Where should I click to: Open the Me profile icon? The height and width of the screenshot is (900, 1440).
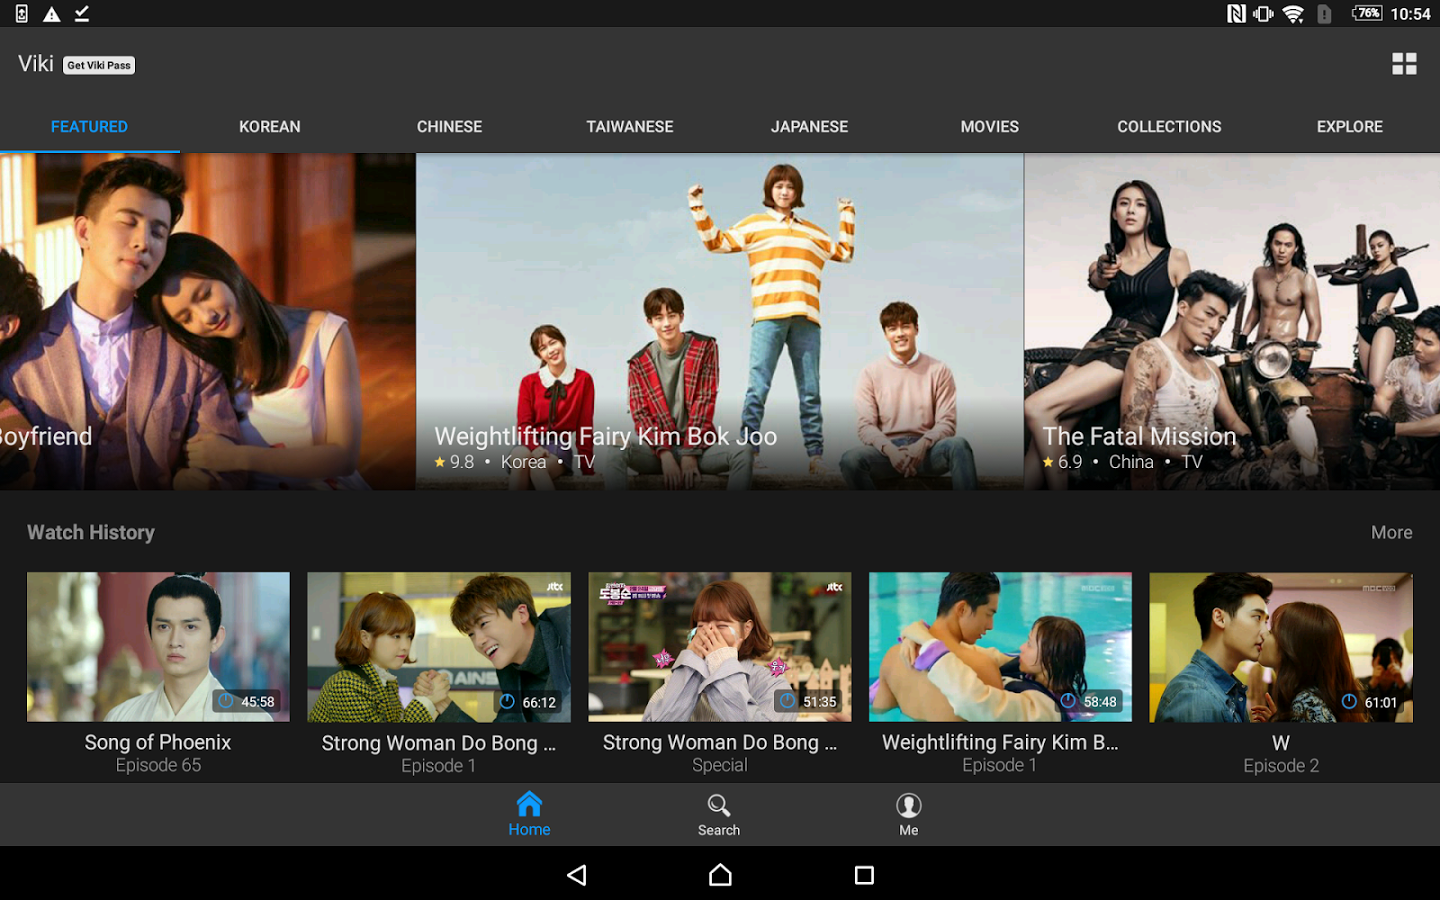pos(908,814)
